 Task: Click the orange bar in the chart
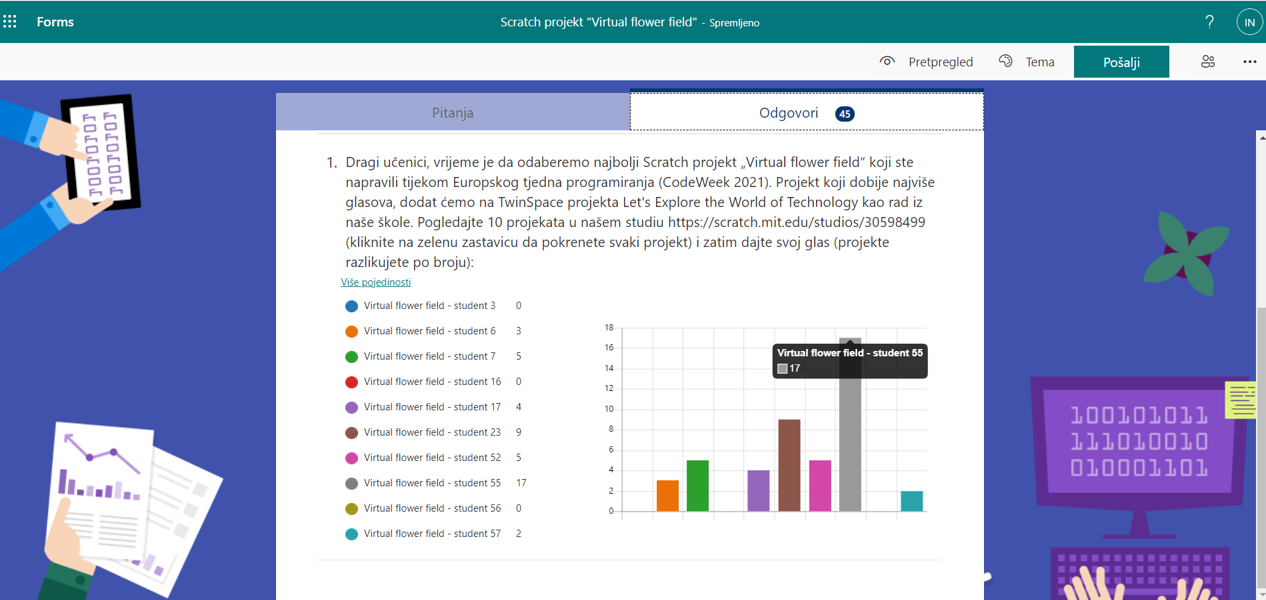click(667, 496)
